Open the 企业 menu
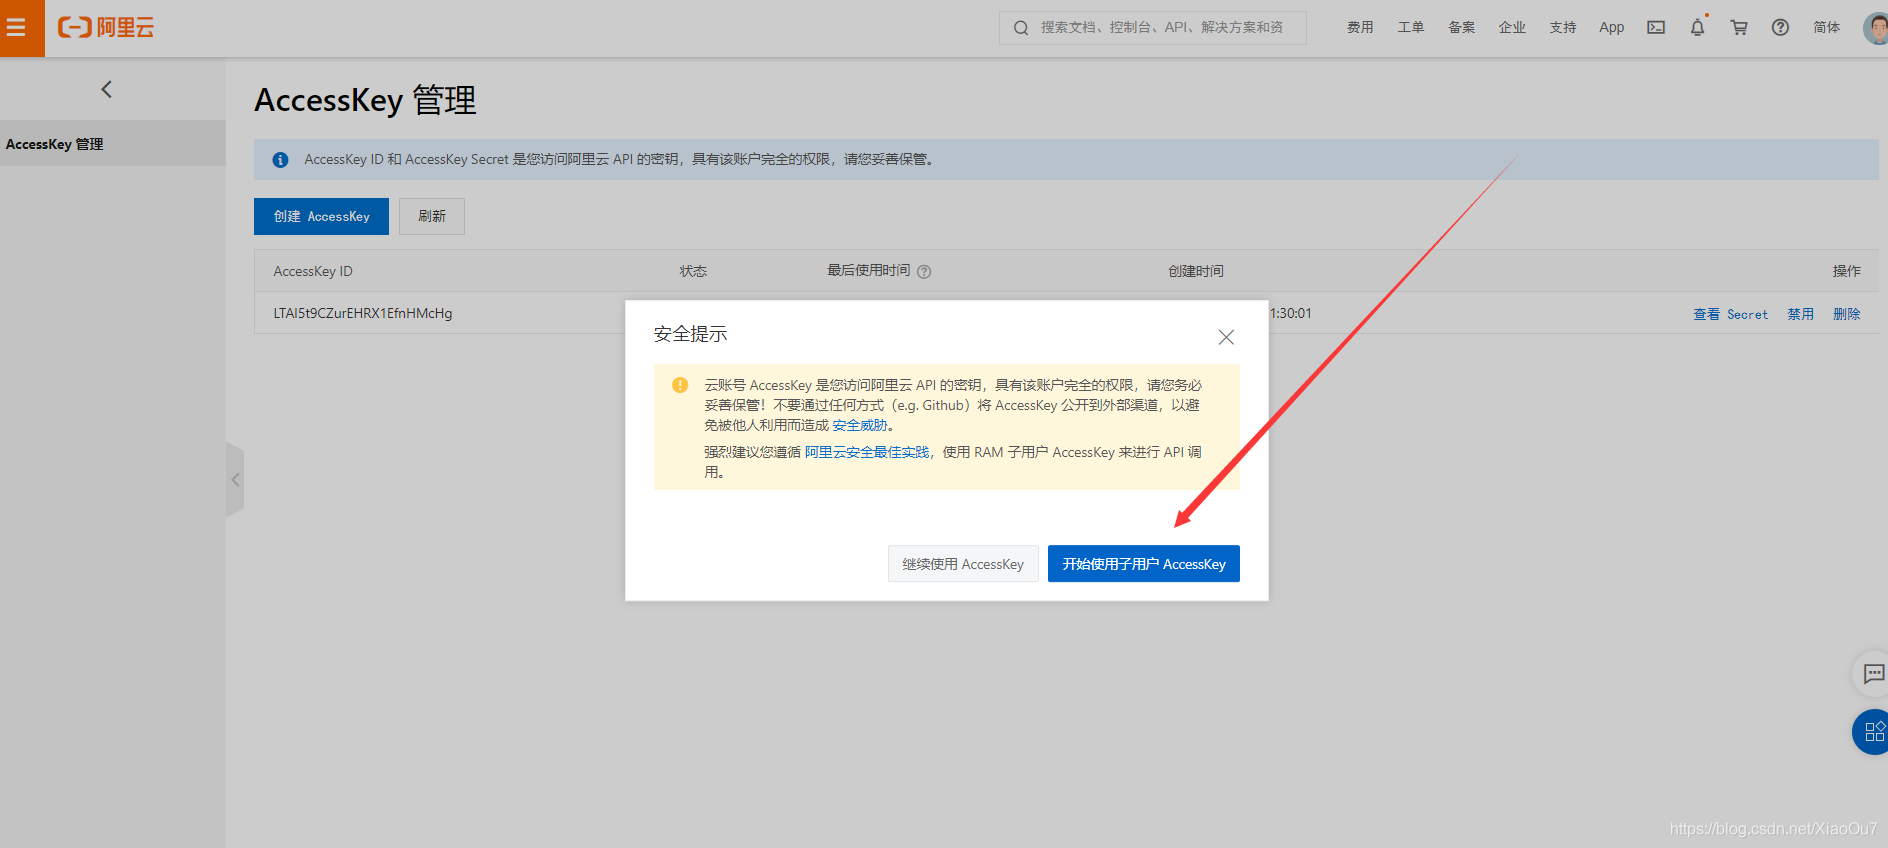Screen dimensions: 1888x848 (1512, 28)
